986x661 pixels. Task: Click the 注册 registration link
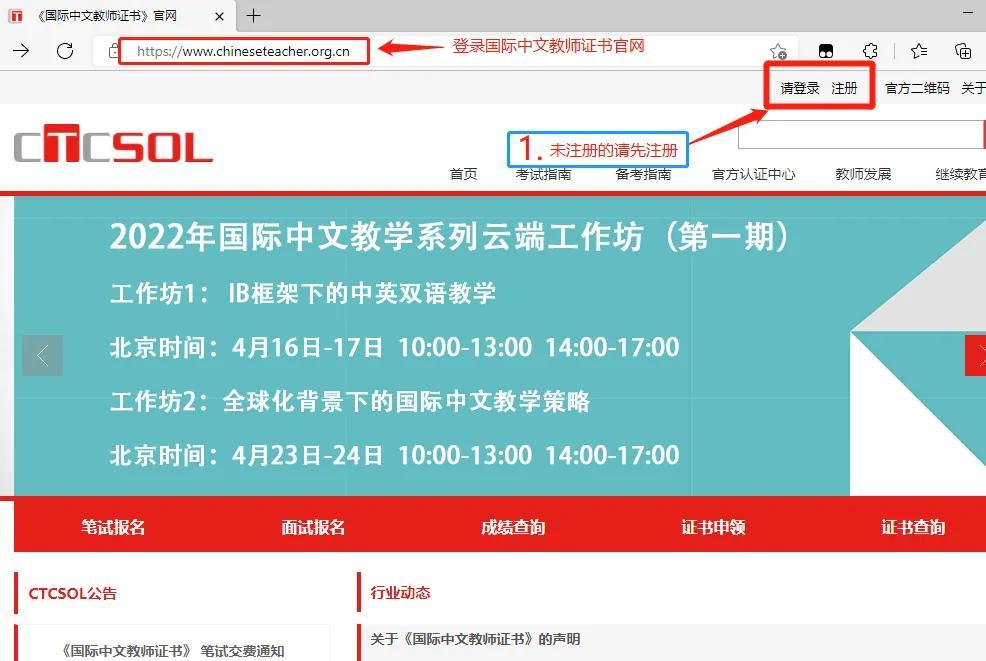coord(845,88)
